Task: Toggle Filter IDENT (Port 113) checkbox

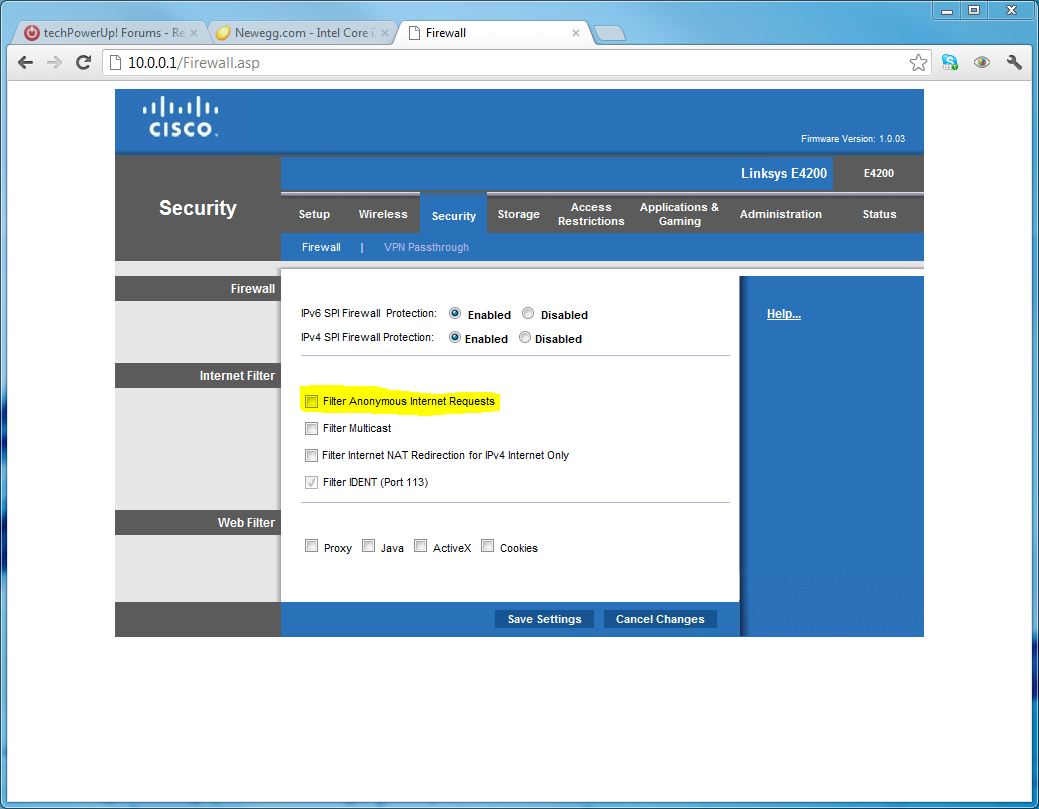Action: click(x=311, y=482)
